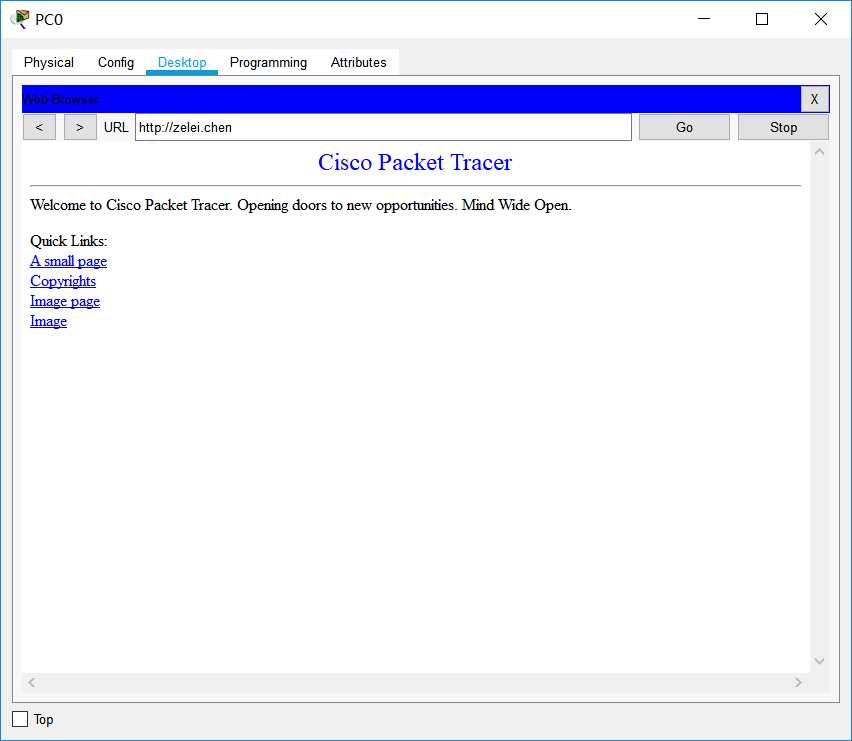The image size is (852, 741).
Task: Close the PC0 window
Action: point(820,19)
